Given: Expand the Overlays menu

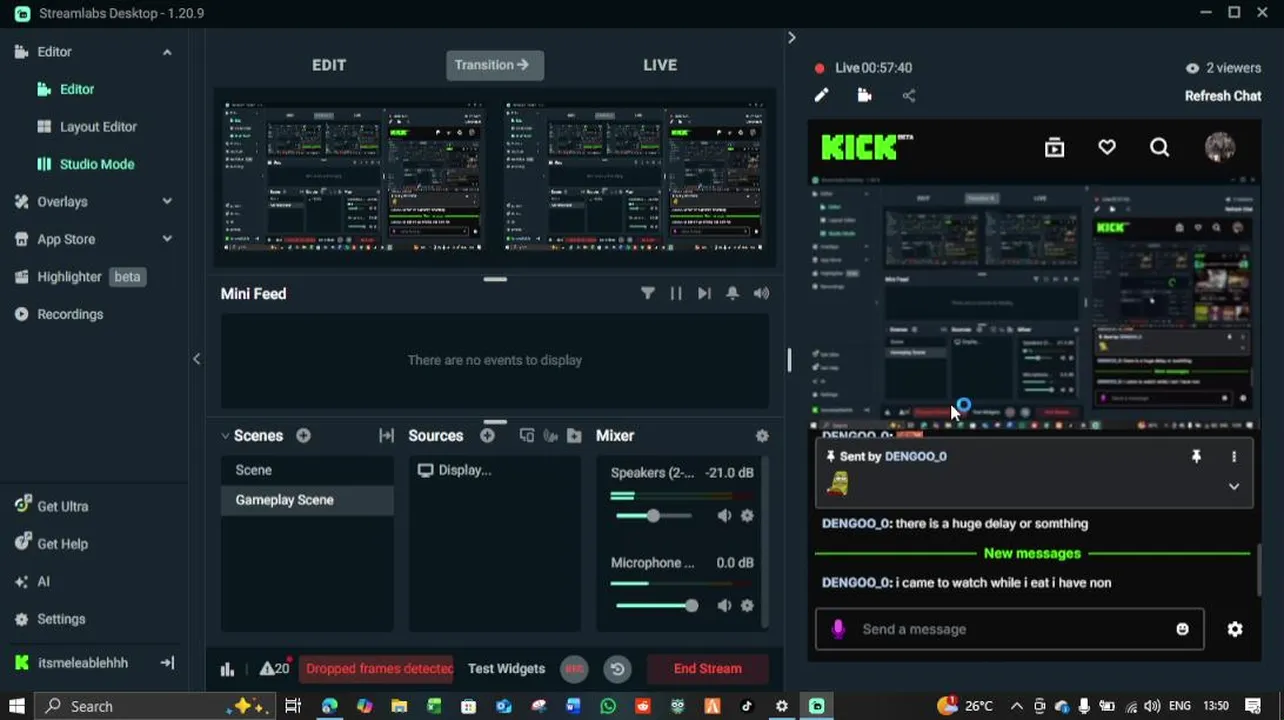Looking at the screenshot, I should point(167,201).
